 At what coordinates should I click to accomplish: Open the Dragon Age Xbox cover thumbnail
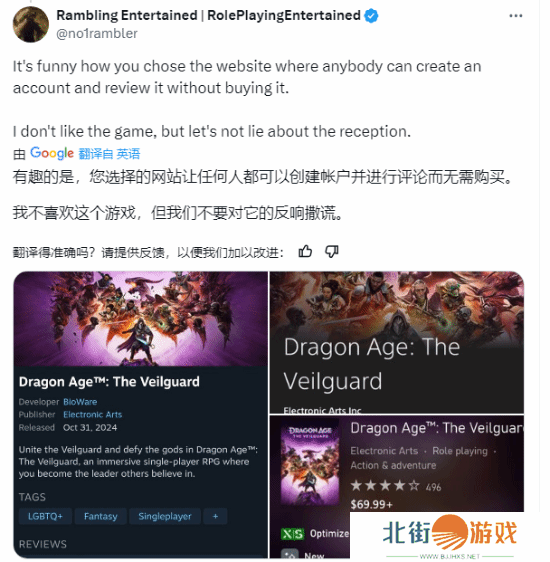[x=310, y=464]
